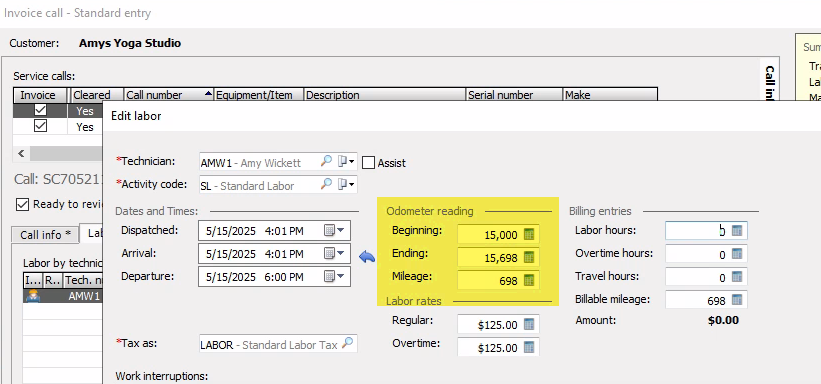Click the Equipment/Item column header
This screenshot has height=384, width=821.
tap(259, 95)
